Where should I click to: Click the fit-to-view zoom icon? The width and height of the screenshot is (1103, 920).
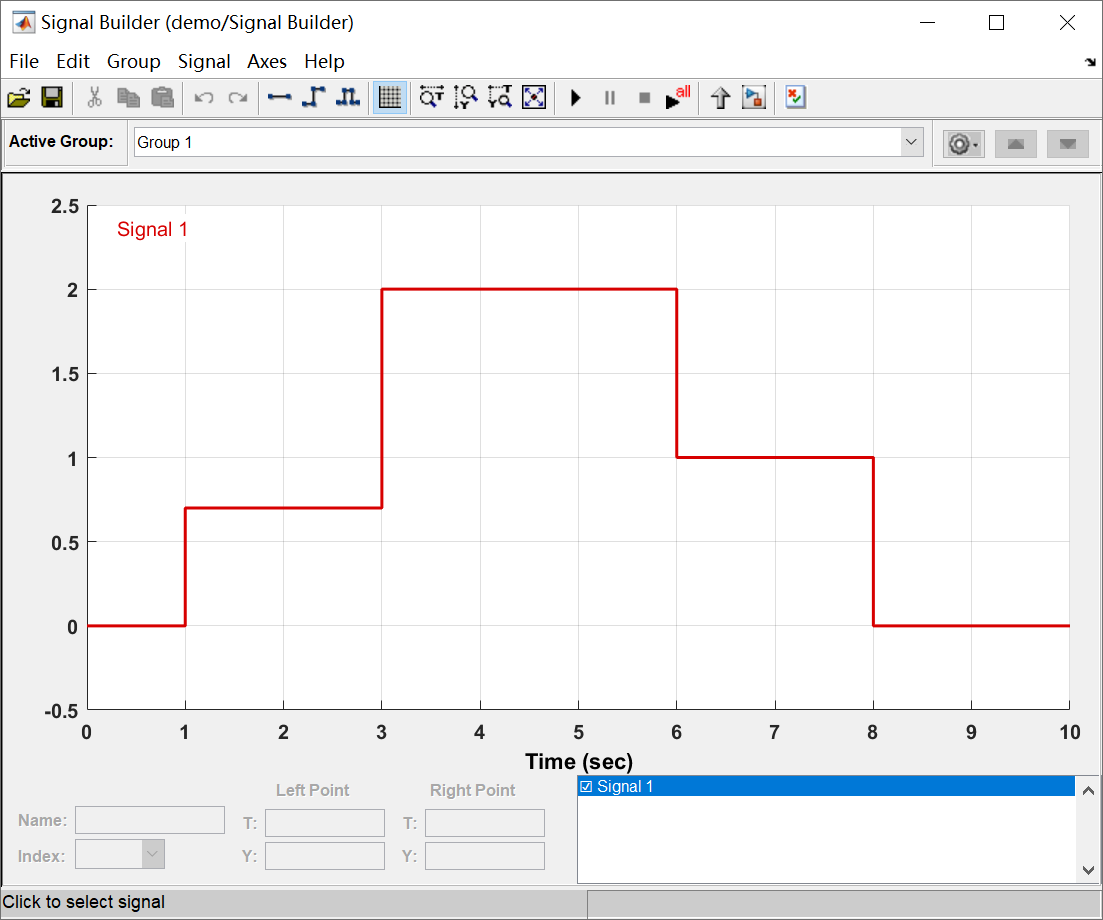coord(534,97)
